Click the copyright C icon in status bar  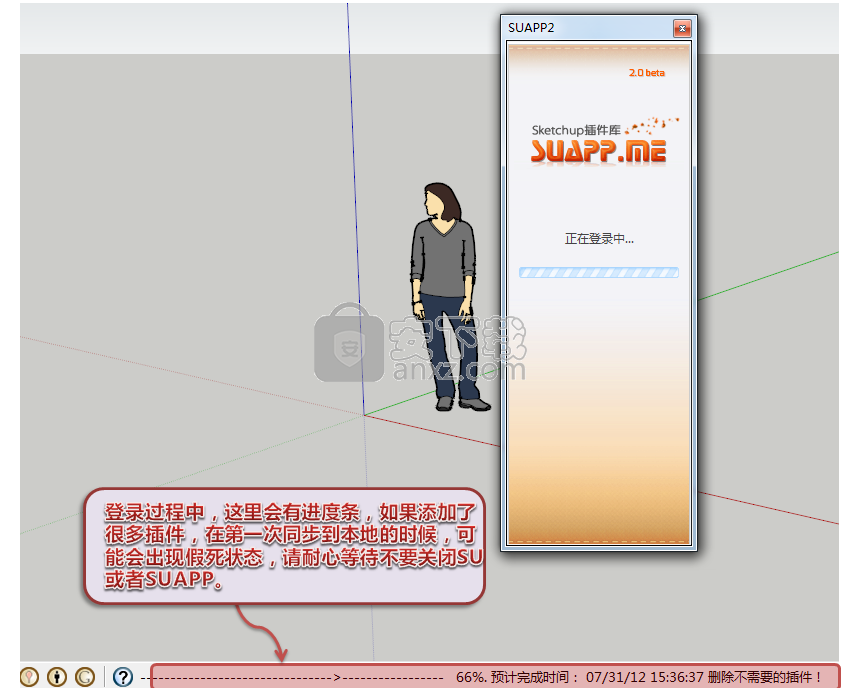pyautogui.click(x=85, y=677)
